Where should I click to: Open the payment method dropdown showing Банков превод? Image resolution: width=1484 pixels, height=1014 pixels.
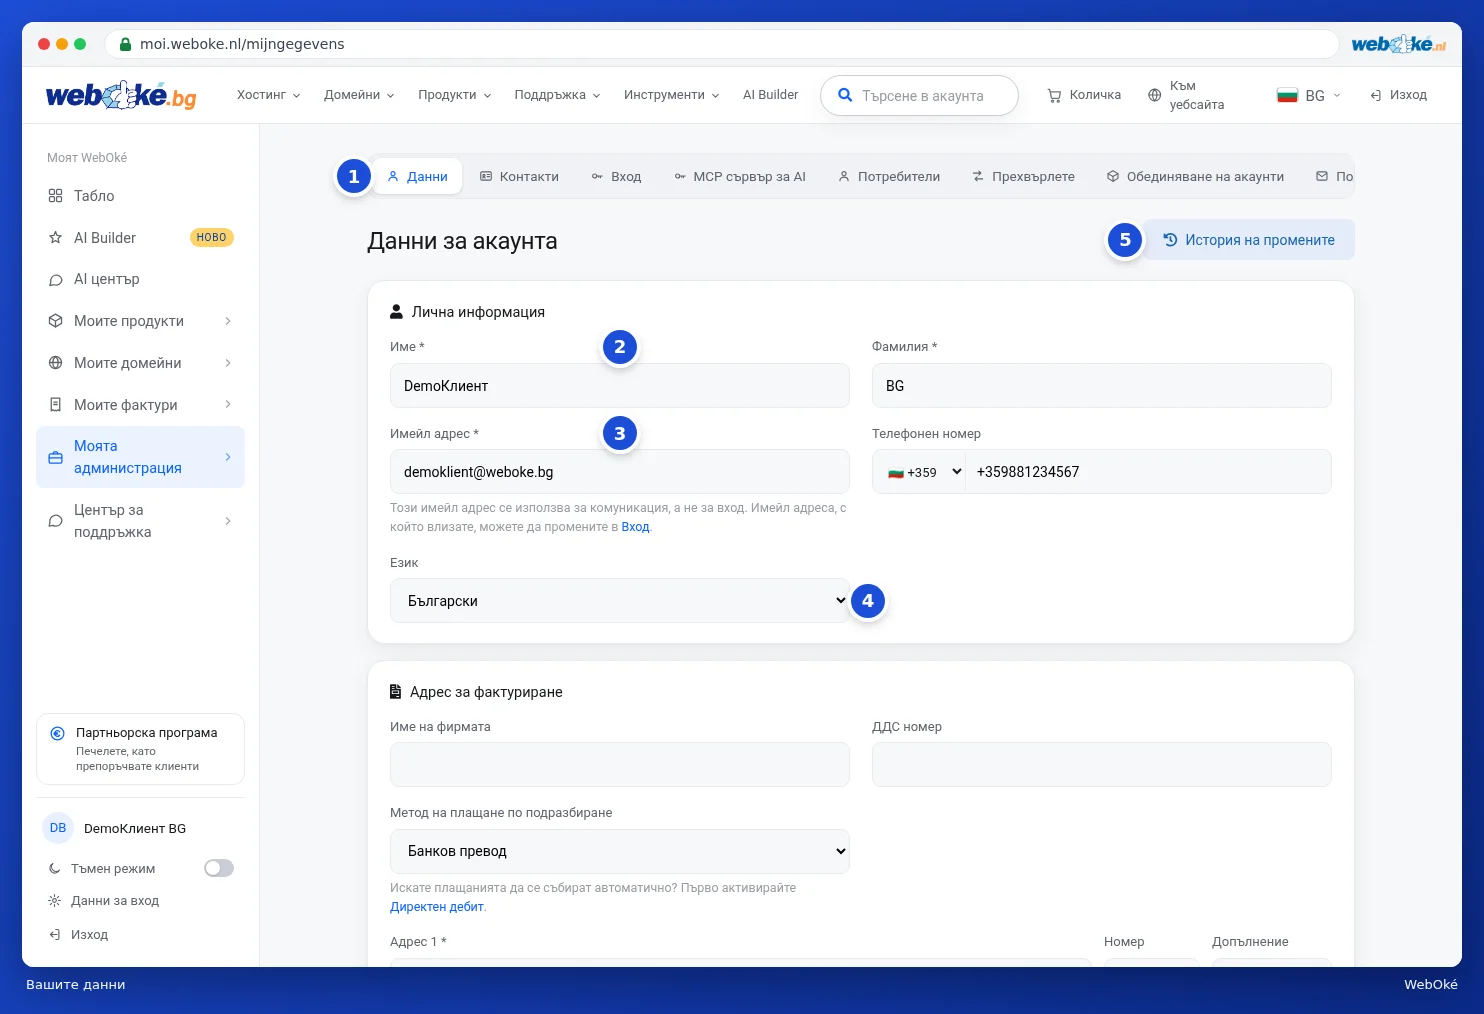(x=620, y=851)
